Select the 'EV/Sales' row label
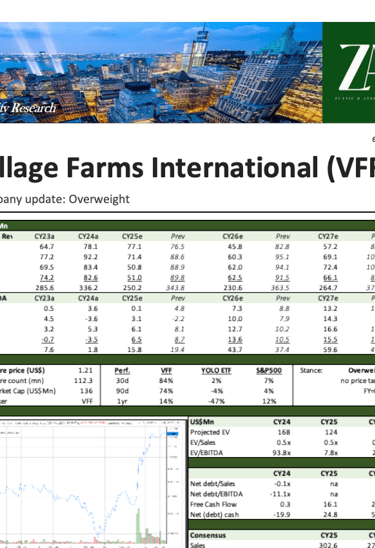Screen dimensions: 375x548 [203, 442]
